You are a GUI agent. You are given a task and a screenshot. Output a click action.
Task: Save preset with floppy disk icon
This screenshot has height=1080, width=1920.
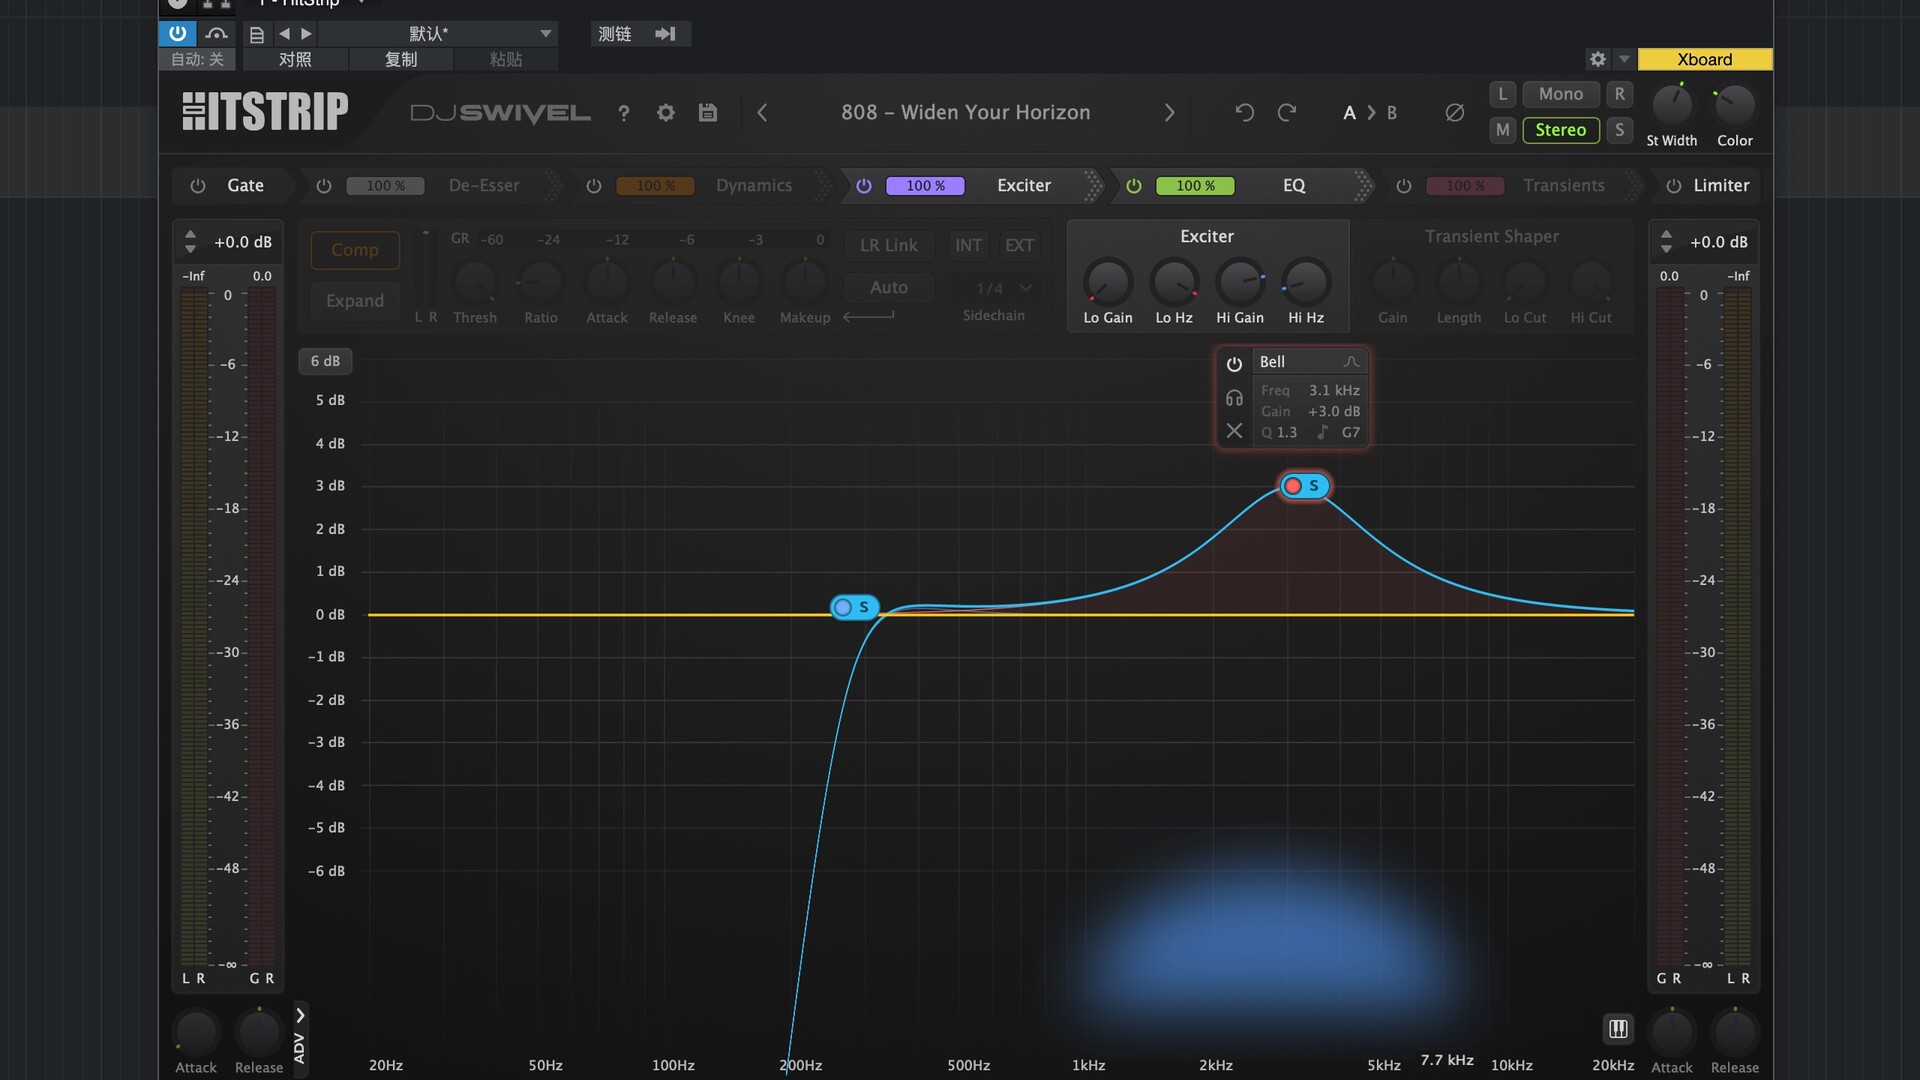[x=708, y=113]
